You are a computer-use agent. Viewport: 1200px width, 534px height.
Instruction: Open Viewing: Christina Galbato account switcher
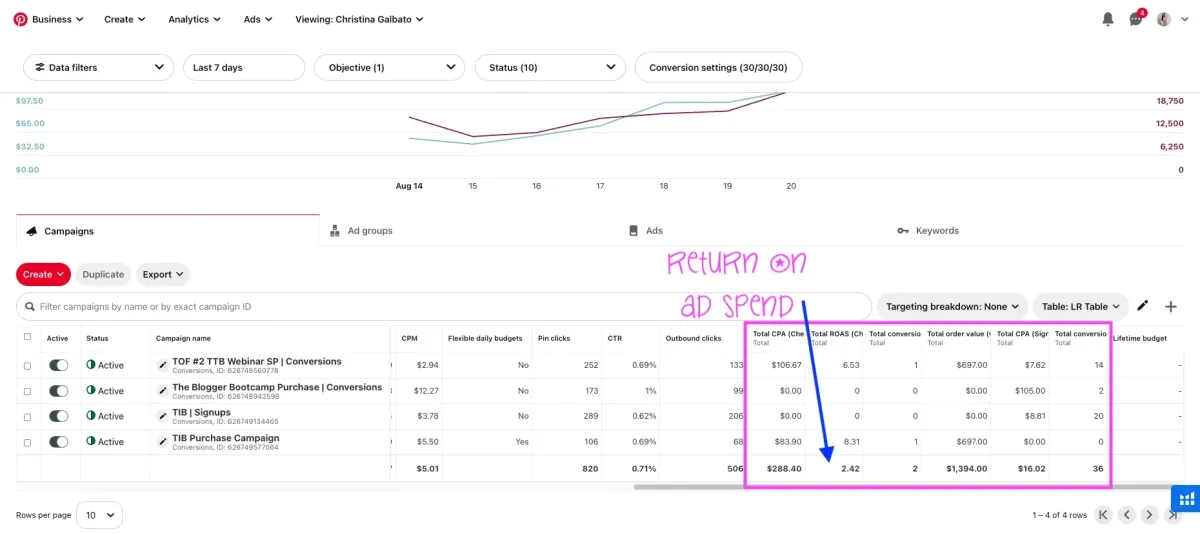[359, 19]
